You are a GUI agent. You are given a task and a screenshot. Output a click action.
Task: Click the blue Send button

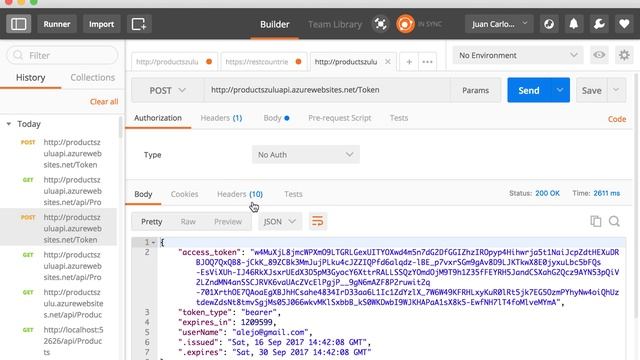[529, 90]
